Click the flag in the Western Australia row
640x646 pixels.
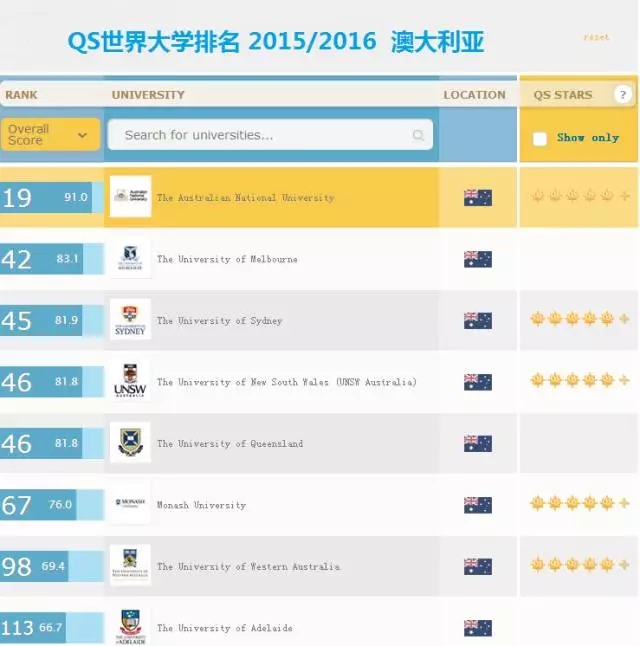pyautogui.click(x=478, y=566)
